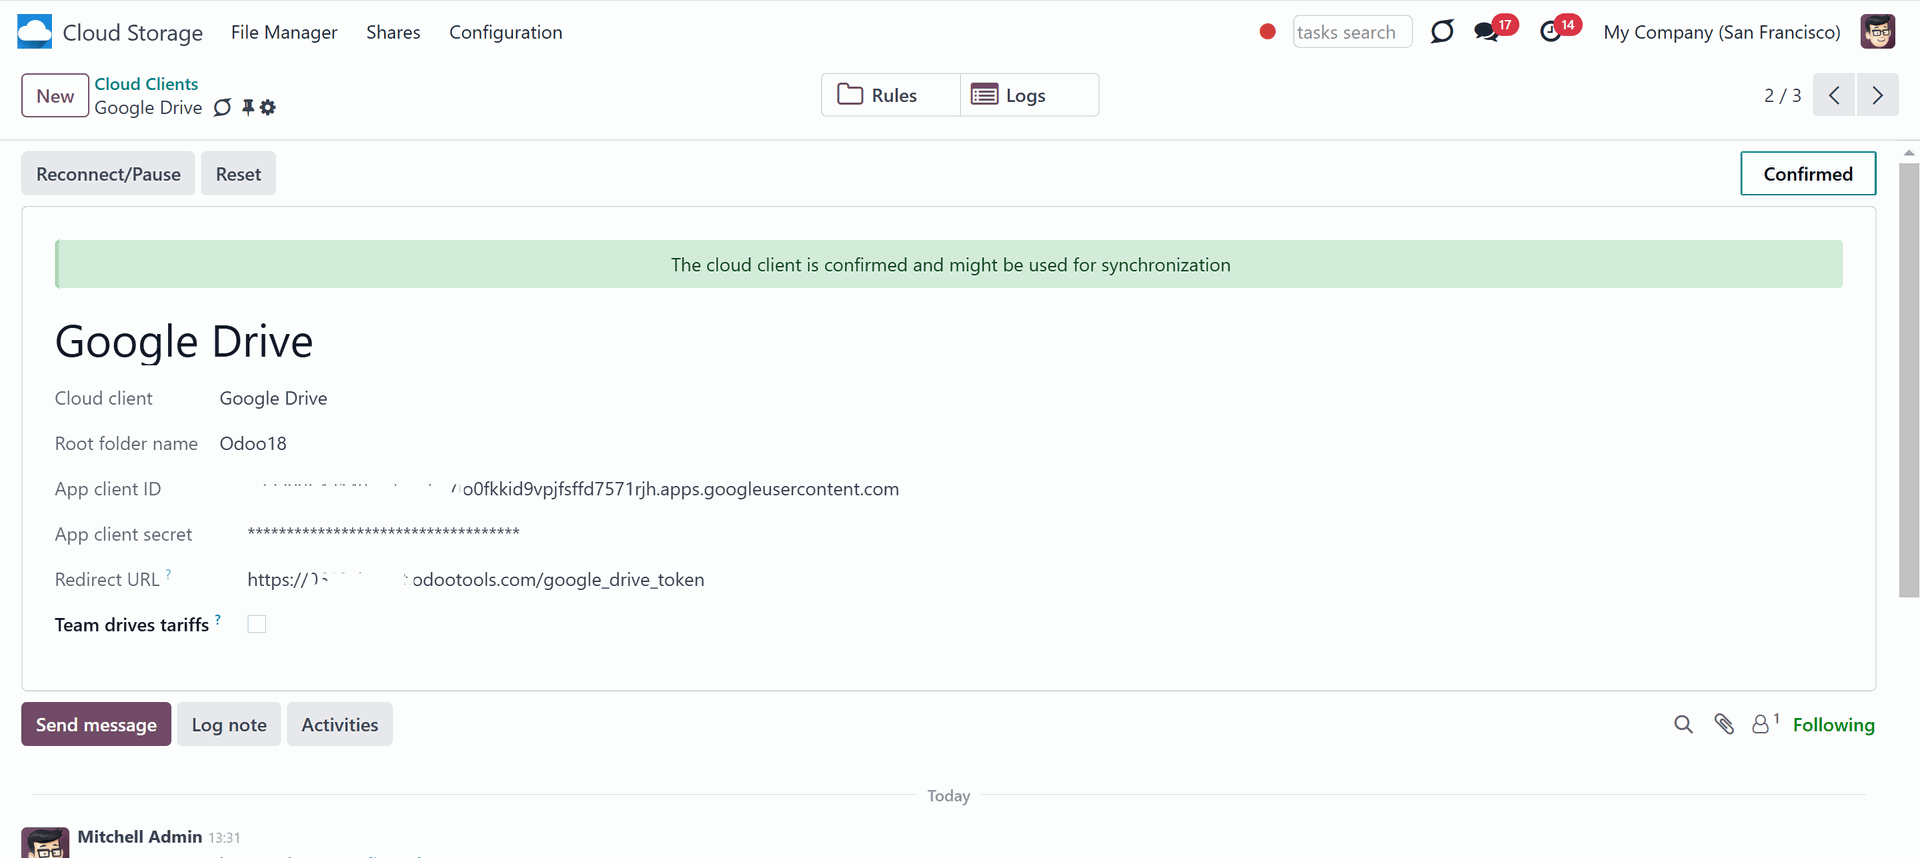Click the red recording indicator dot
This screenshot has height=858, width=1920.
(x=1267, y=32)
